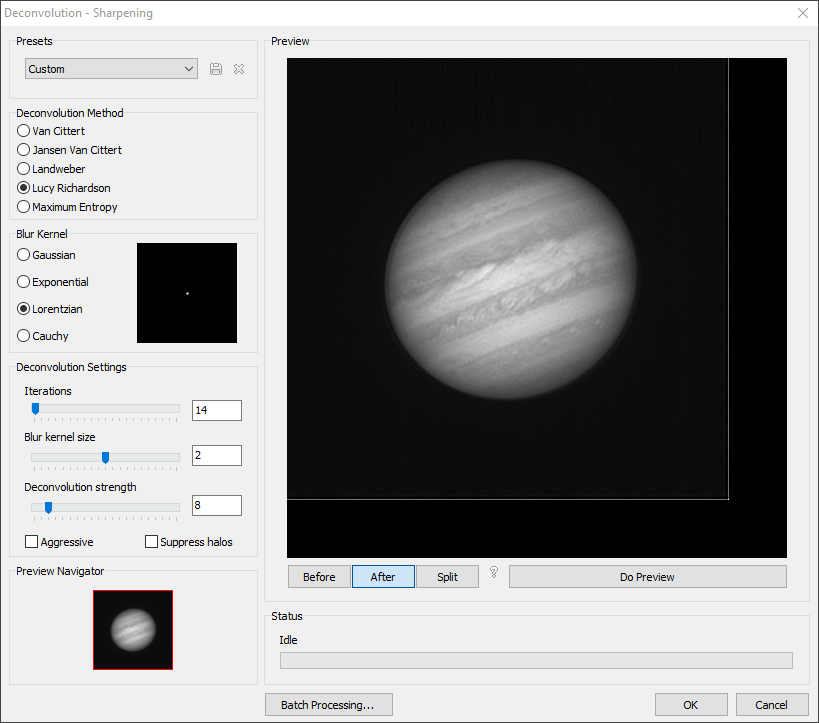Switch preview to Split view
Image resolution: width=819 pixels, height=723 pixels.
click(448, 577)
